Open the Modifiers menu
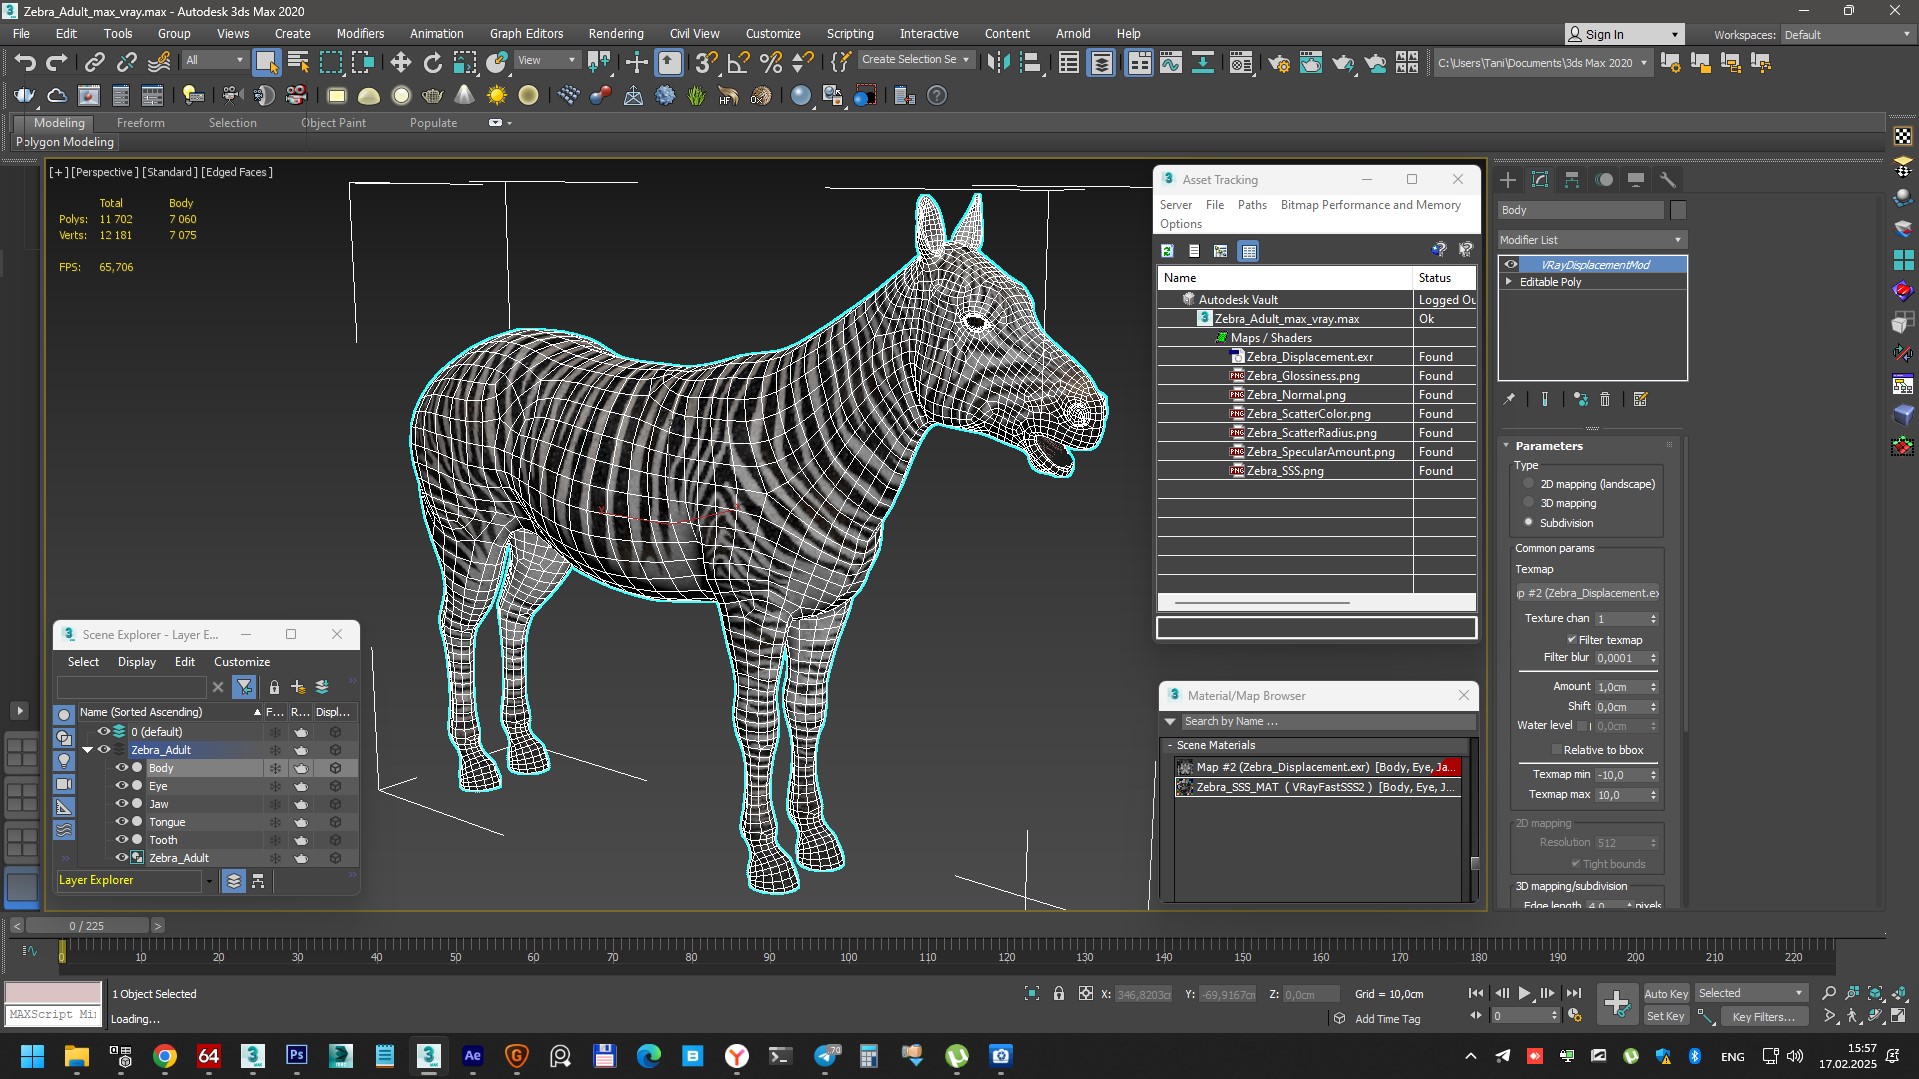 [360, 33]
